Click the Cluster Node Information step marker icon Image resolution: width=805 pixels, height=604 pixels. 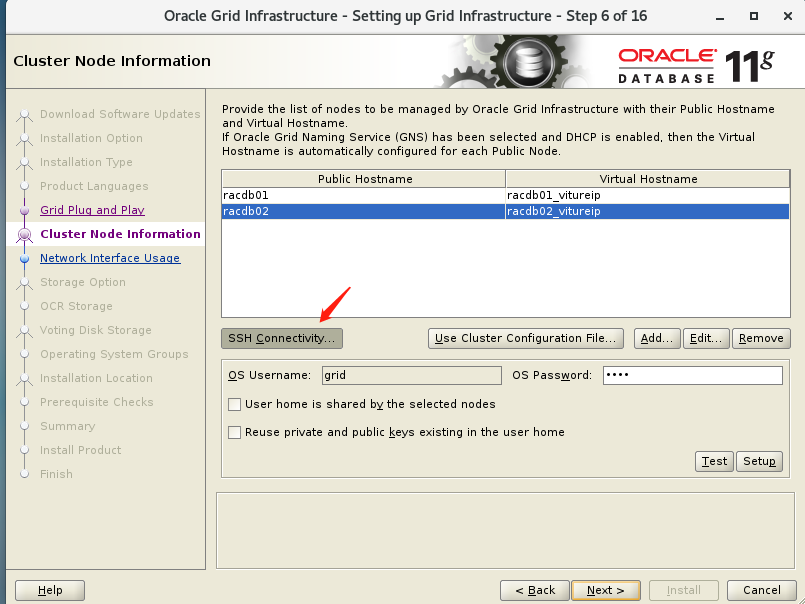(24, 235)
